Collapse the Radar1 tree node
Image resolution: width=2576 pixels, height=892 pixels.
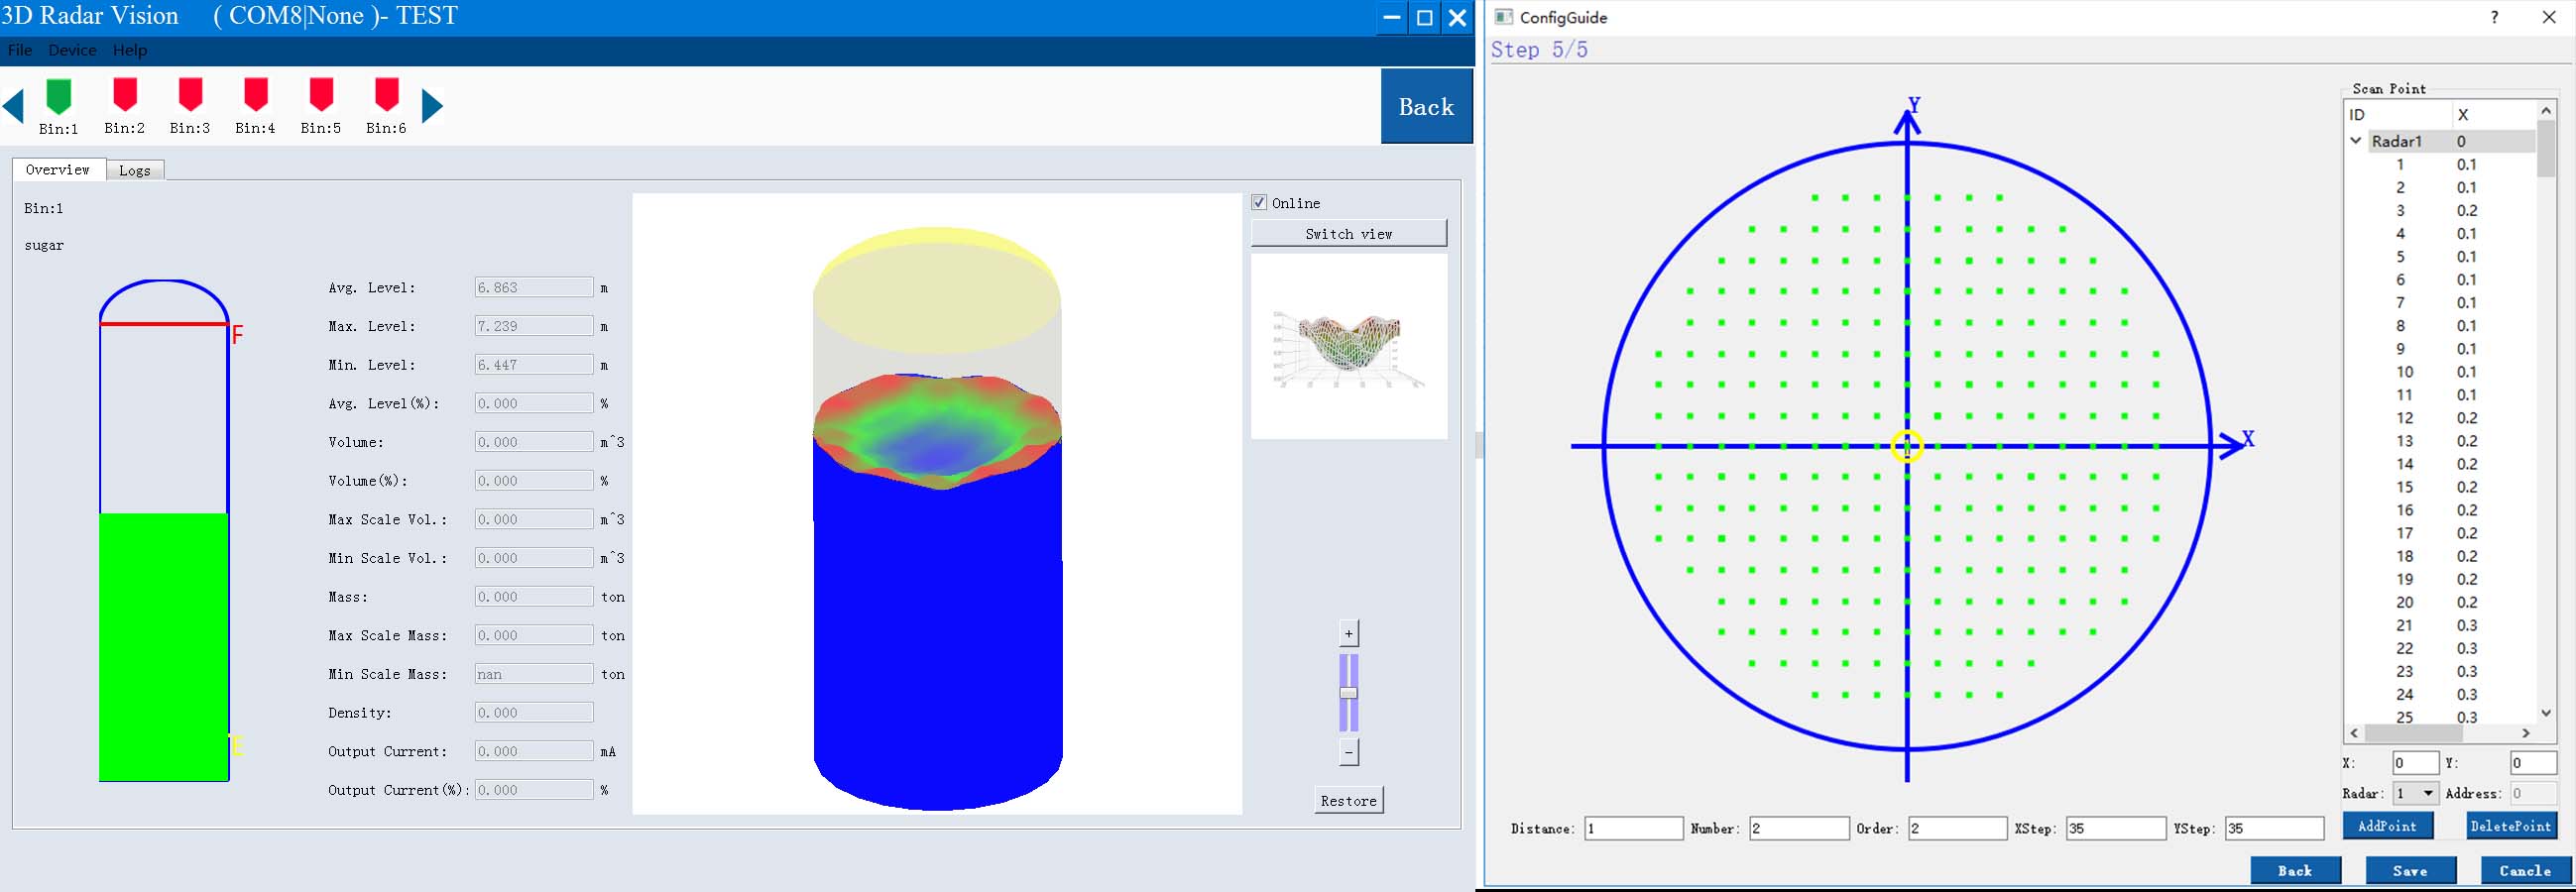2356,141
